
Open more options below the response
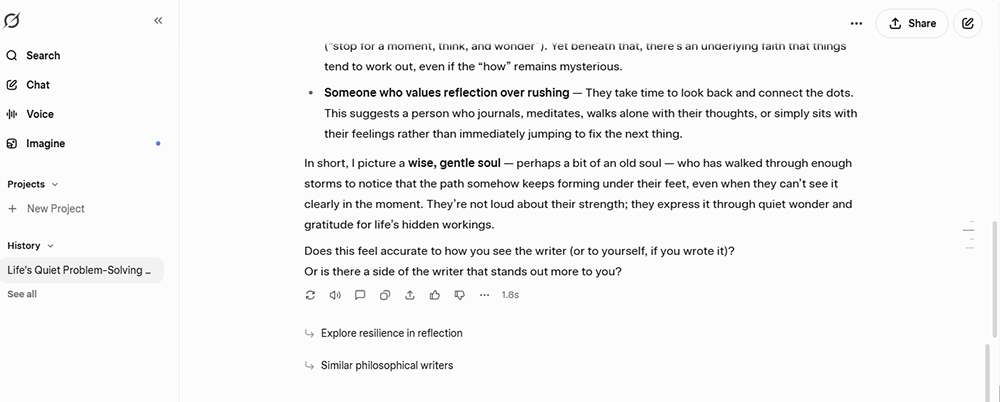(x=485, y=295)
